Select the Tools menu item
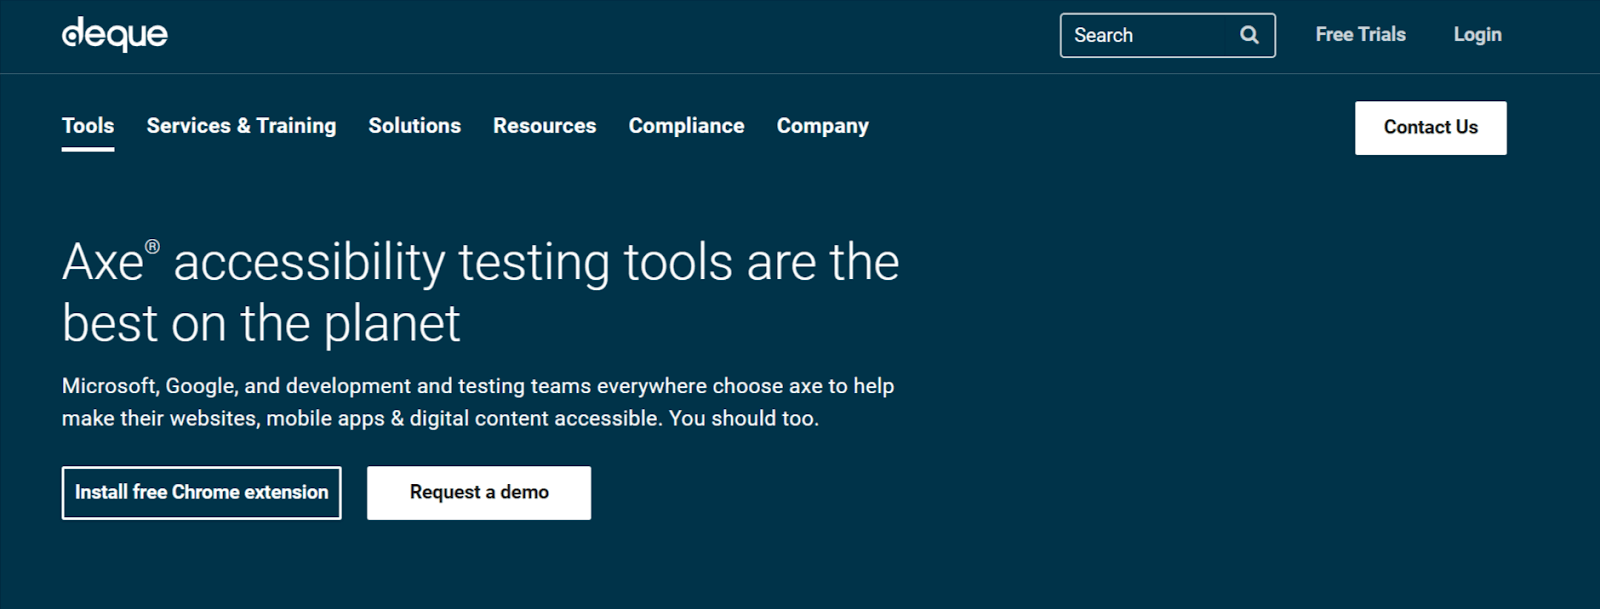Image resolution: width=1600 pixels, height=609 pixels. [88, 126]
